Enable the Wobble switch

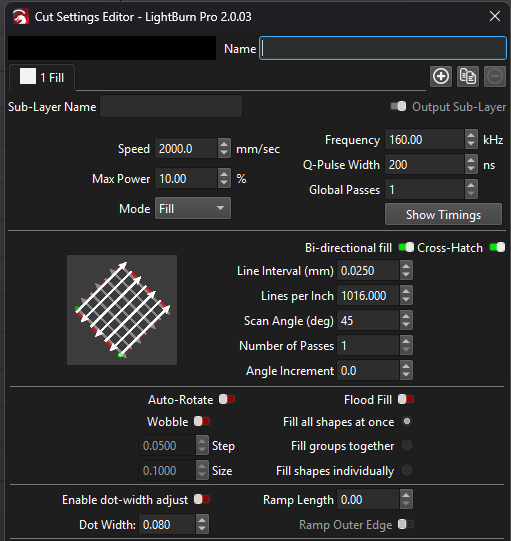(x=202, y=421)
